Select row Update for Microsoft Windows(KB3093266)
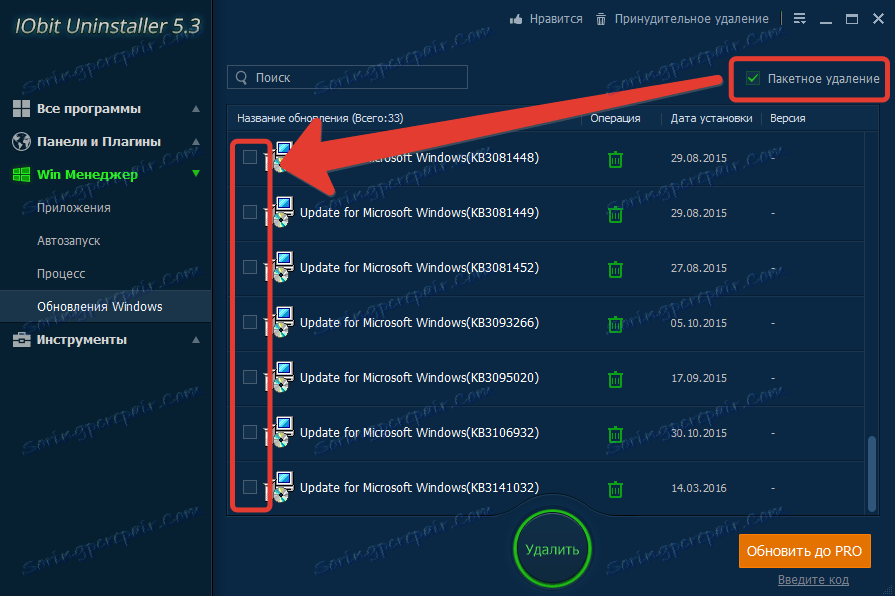This screenshot has height=596, width=895. pos(546,323)
